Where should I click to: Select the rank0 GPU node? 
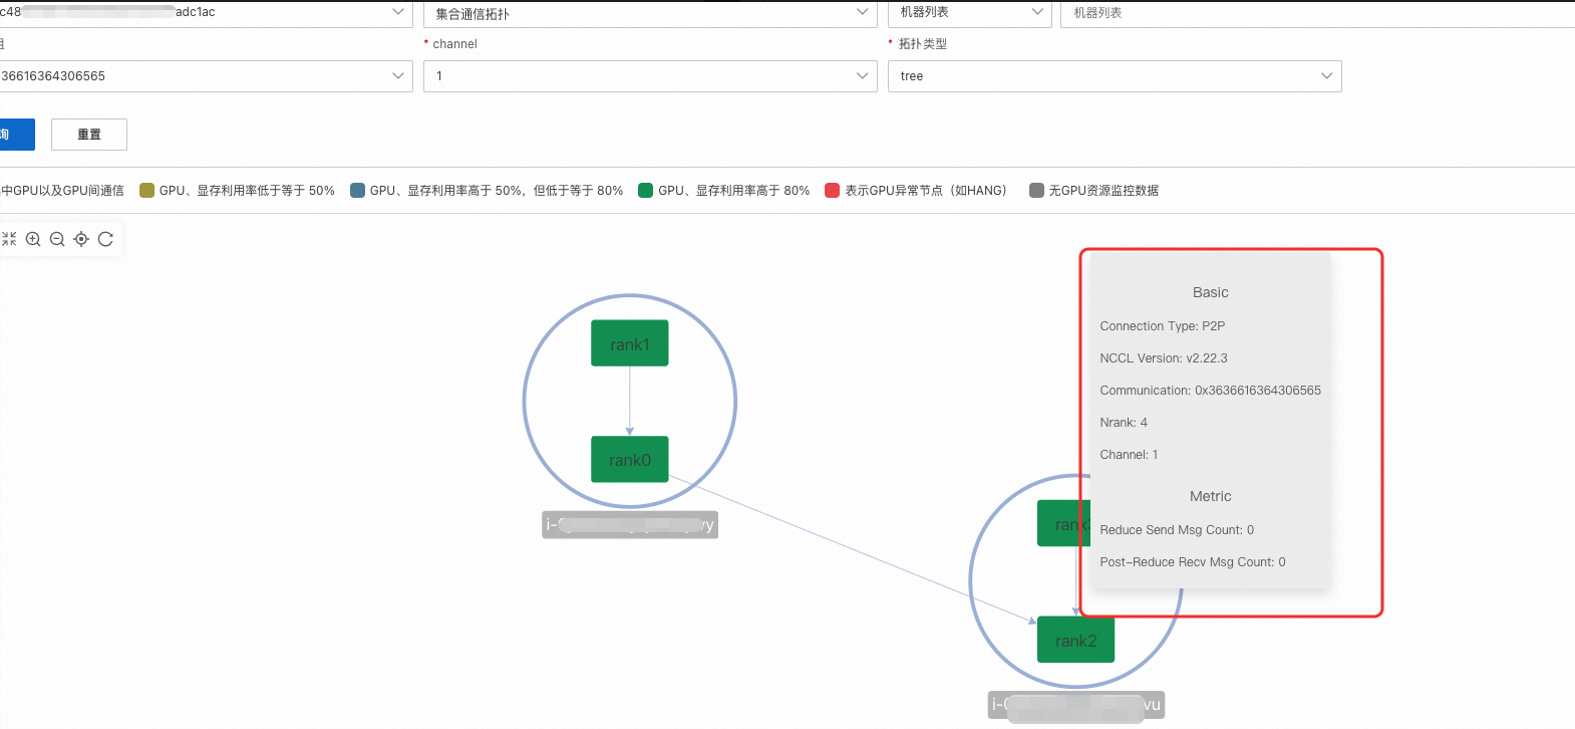pyautogui.click(x=630, y=459)
